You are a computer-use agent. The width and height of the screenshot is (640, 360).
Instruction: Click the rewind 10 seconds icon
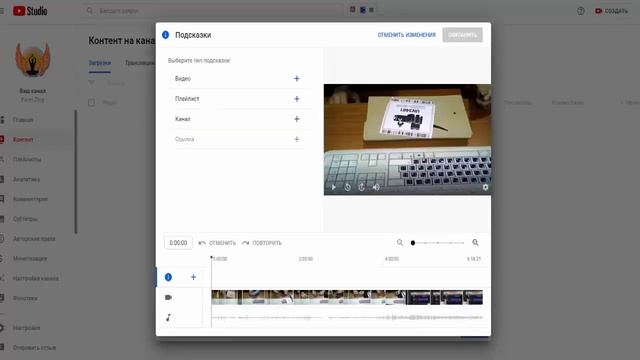pos(347,187)
